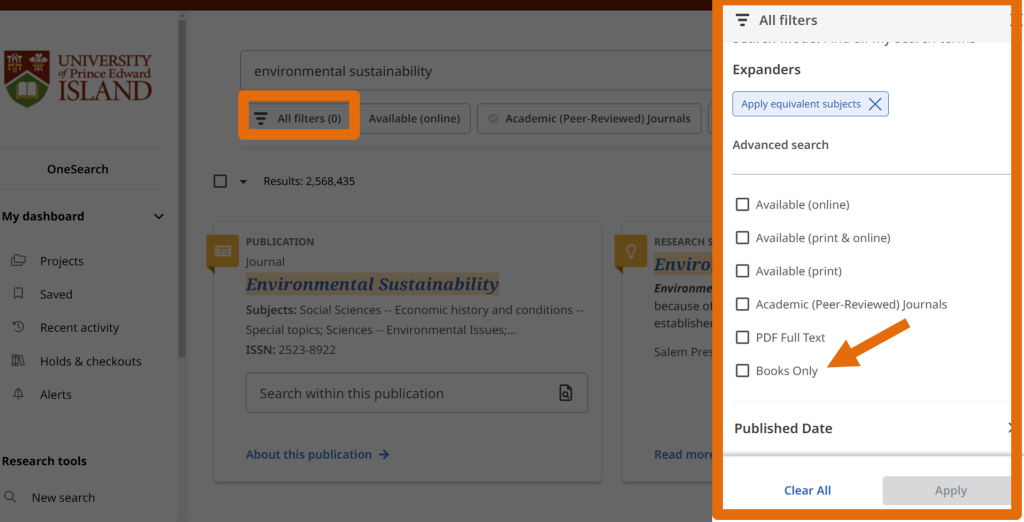Click the filter icon in the All filters panel header
This screenshot has width=1024, height=522.
coord(742,20)
